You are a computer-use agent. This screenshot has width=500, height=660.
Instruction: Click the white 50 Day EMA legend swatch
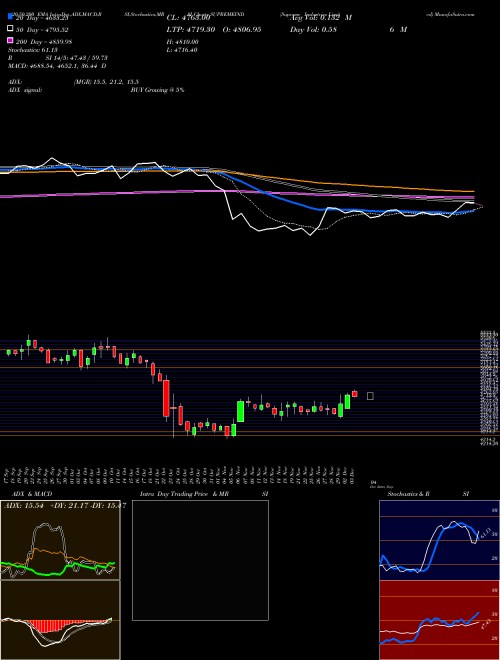pos(11,29)
